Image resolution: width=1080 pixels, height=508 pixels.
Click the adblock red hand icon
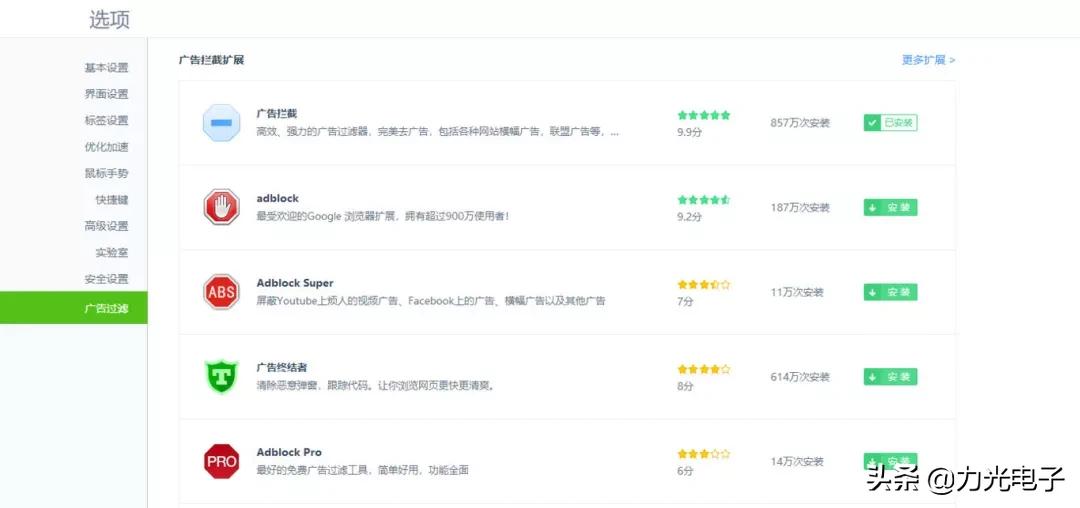222,207
